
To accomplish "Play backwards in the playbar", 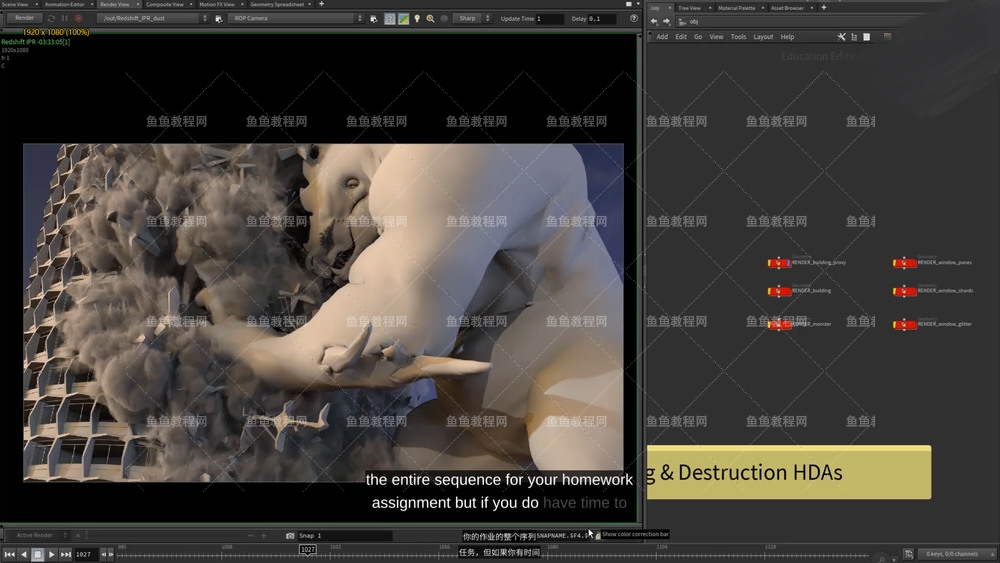I will (x=24, y=555).
